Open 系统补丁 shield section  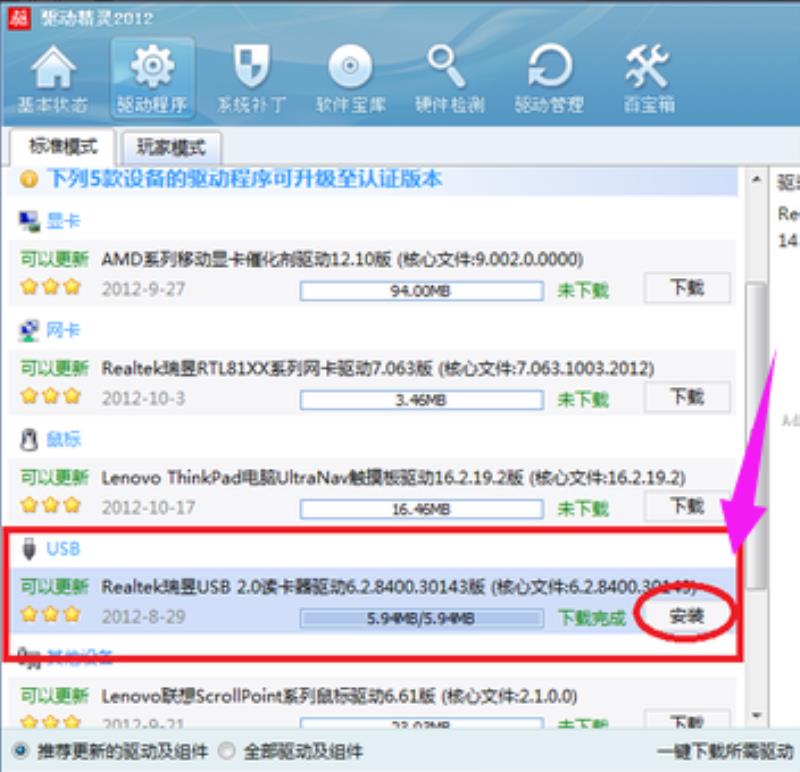(251, 79)
